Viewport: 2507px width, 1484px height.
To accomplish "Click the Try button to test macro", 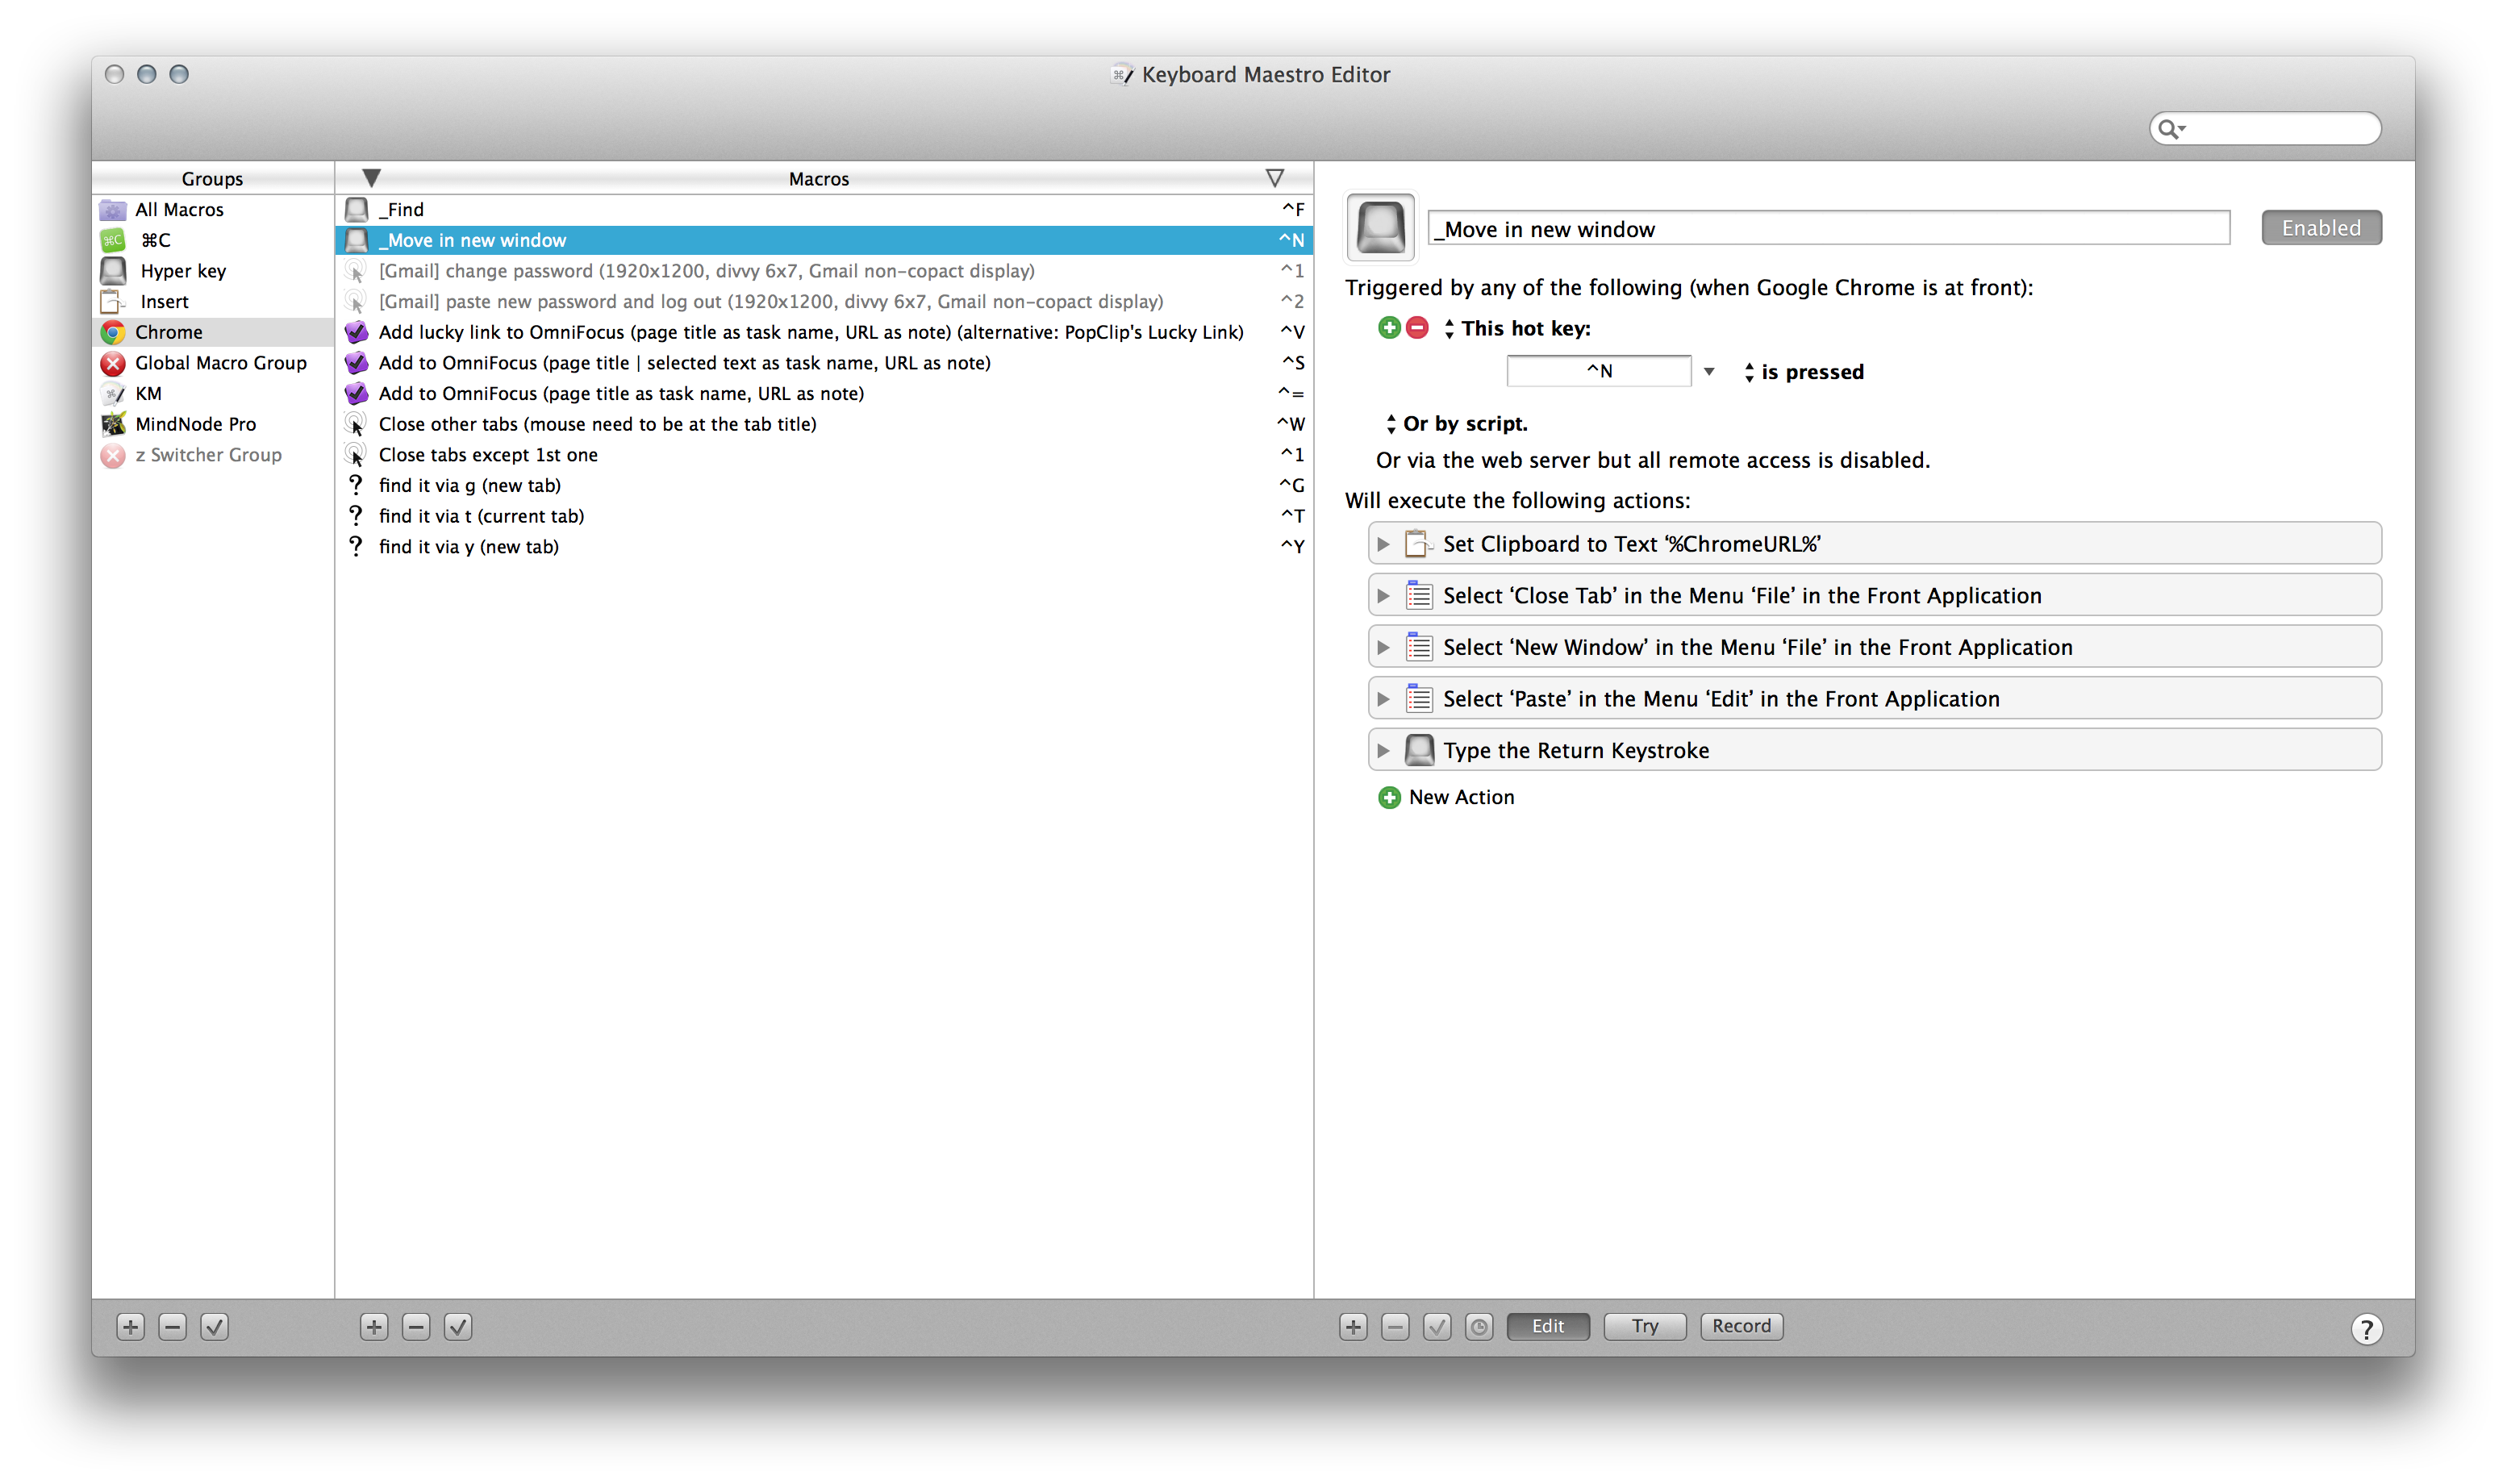I will click(1643, 1325).
